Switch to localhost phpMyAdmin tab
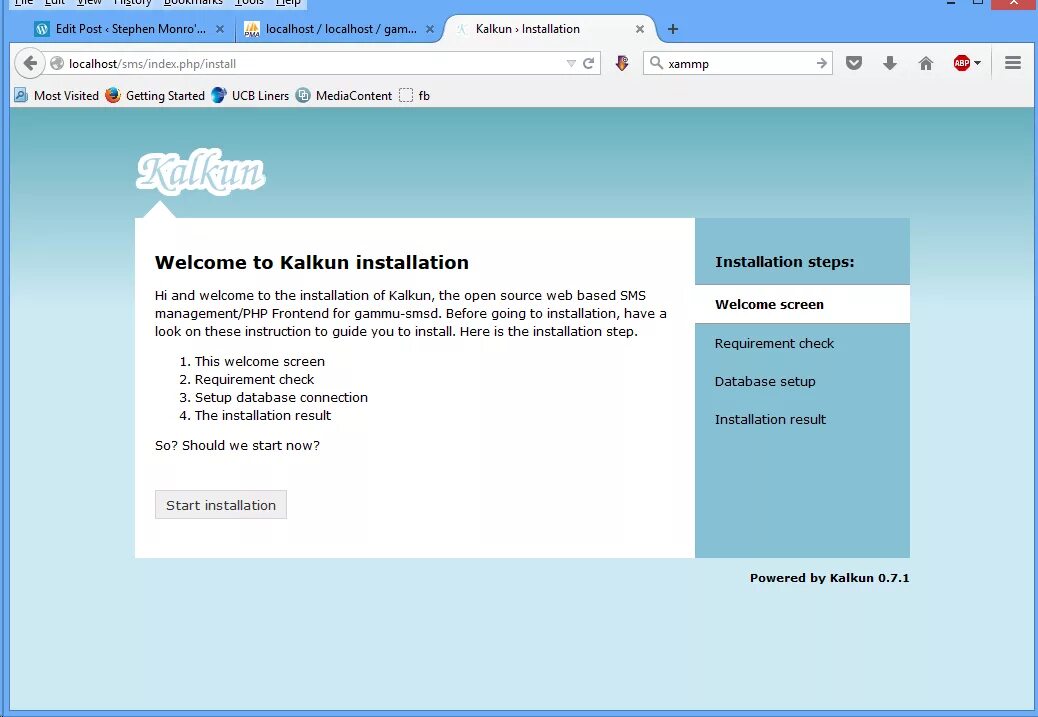Image resolution: width=1038 pixels, height=717 pixels. pos(341,29)
